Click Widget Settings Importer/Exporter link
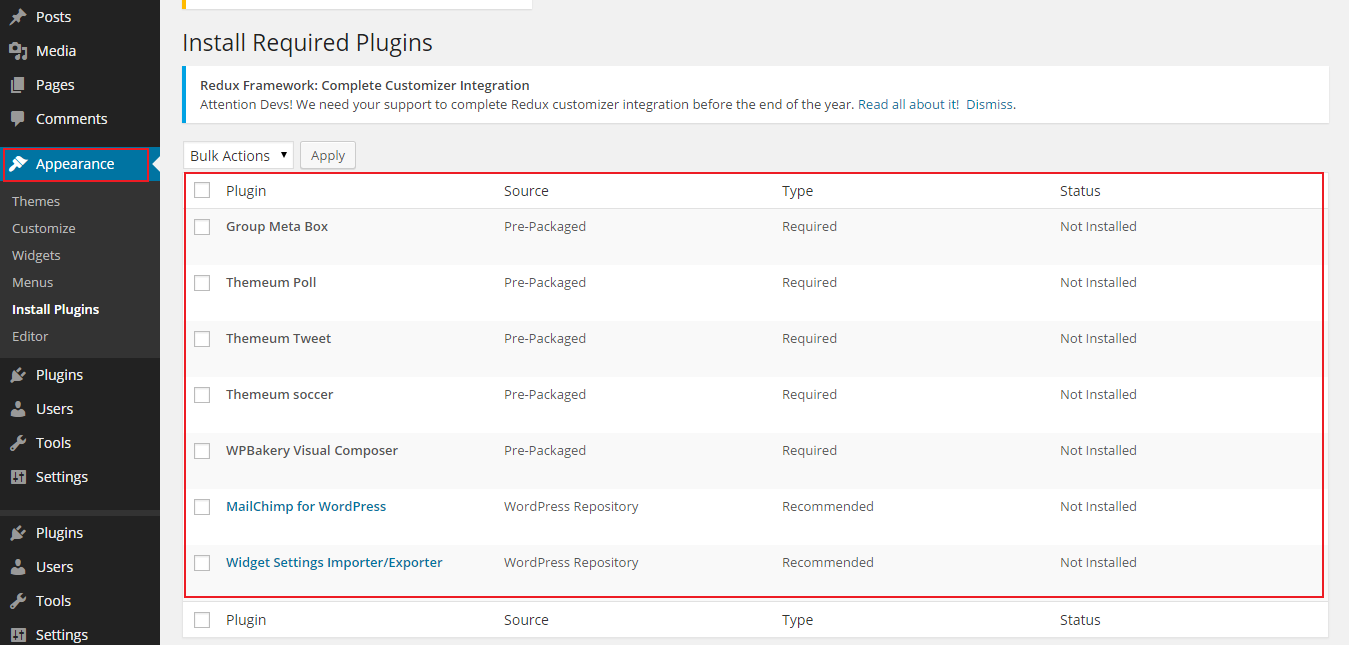The image size is (1349, 645). click(x=334, y=562)
